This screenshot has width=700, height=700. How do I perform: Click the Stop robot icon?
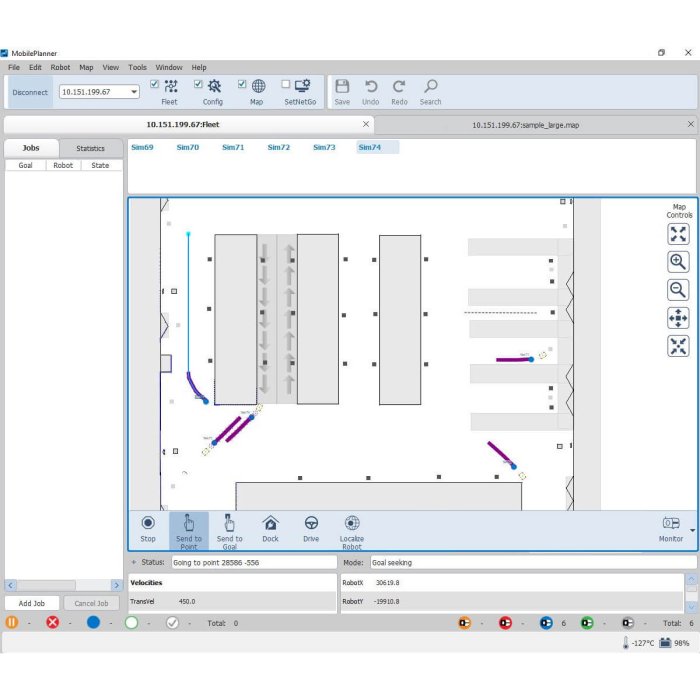(x=148, y=523)
